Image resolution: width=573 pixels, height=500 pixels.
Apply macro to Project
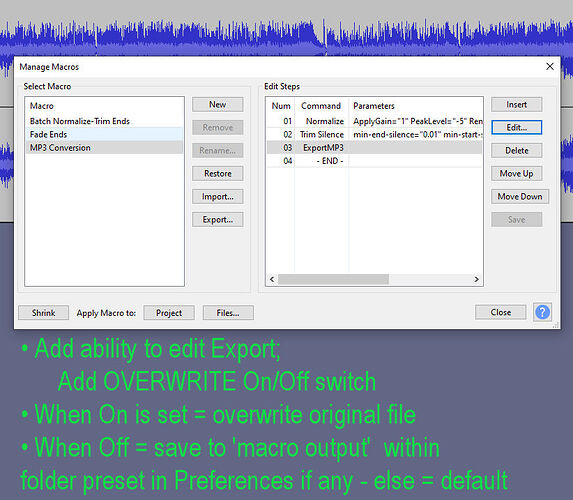click(x=169, y=313)
